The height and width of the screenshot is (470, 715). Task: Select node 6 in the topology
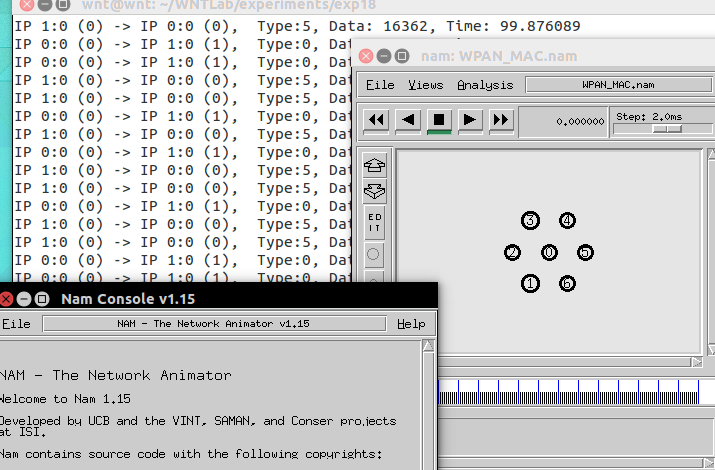pyautogui.click(x=567, y=284)
